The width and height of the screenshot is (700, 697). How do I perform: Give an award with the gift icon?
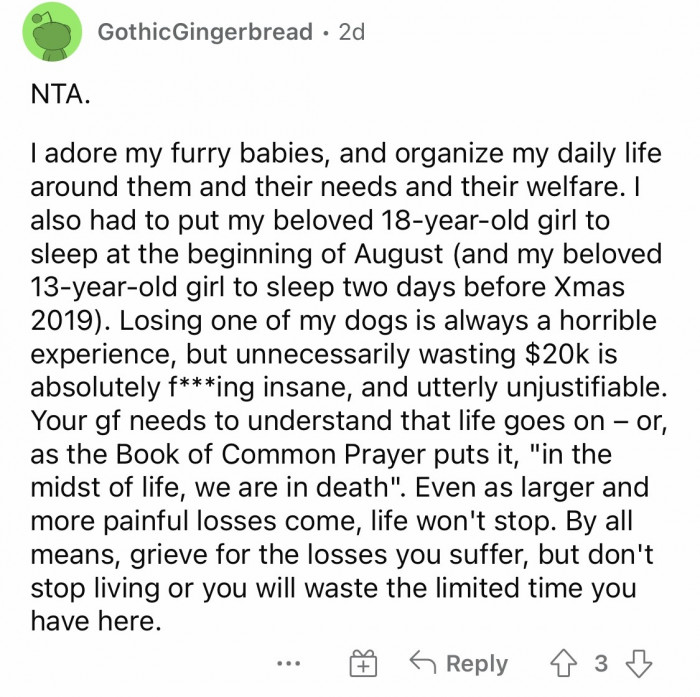363,664
